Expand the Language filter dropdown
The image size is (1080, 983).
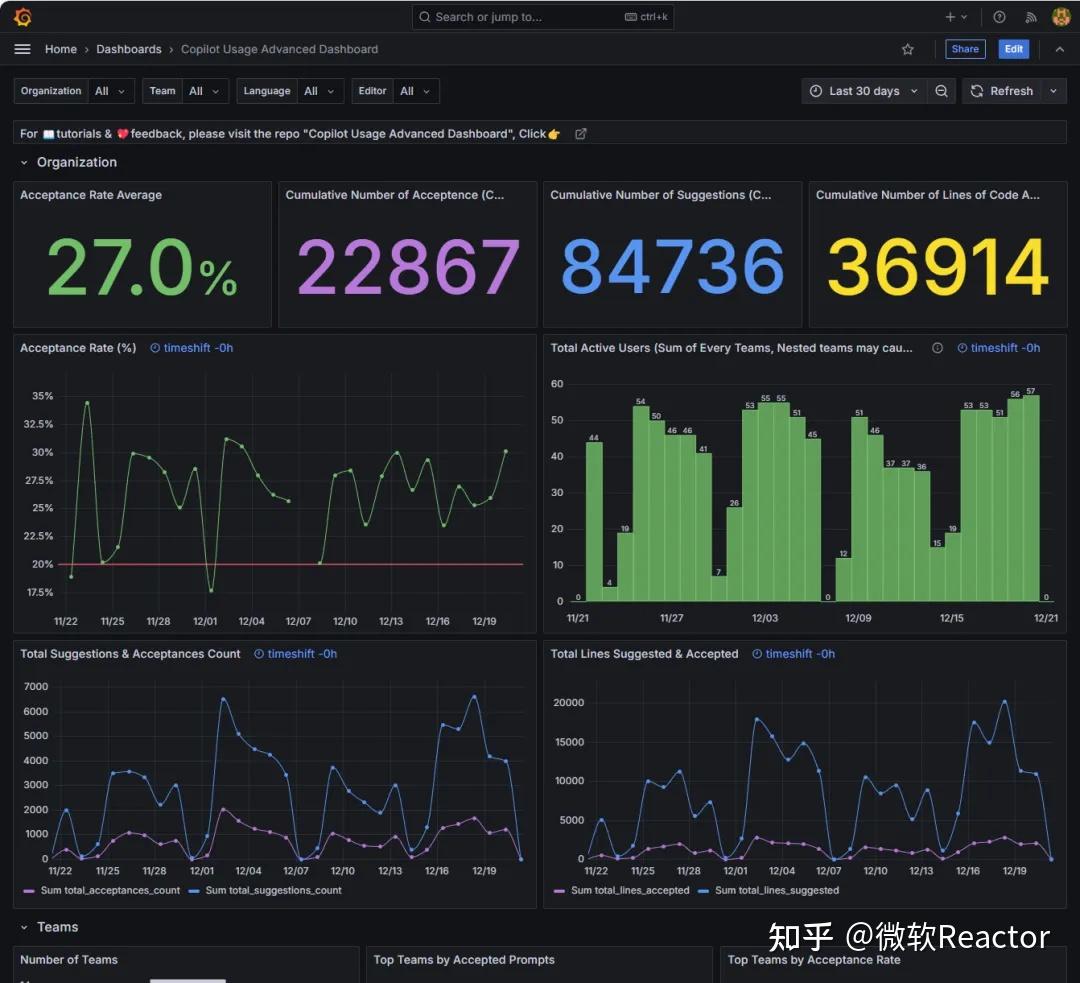(x=319, y=91)
